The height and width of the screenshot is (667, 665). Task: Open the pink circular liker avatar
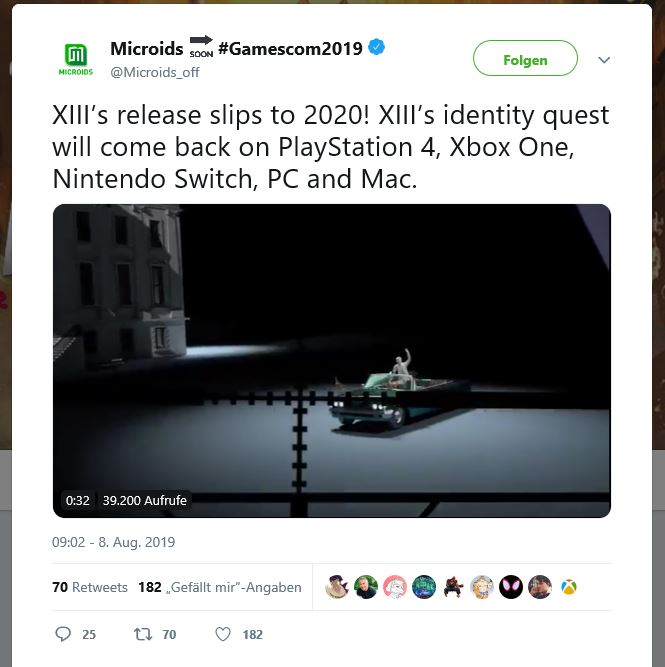click(395, 587)
